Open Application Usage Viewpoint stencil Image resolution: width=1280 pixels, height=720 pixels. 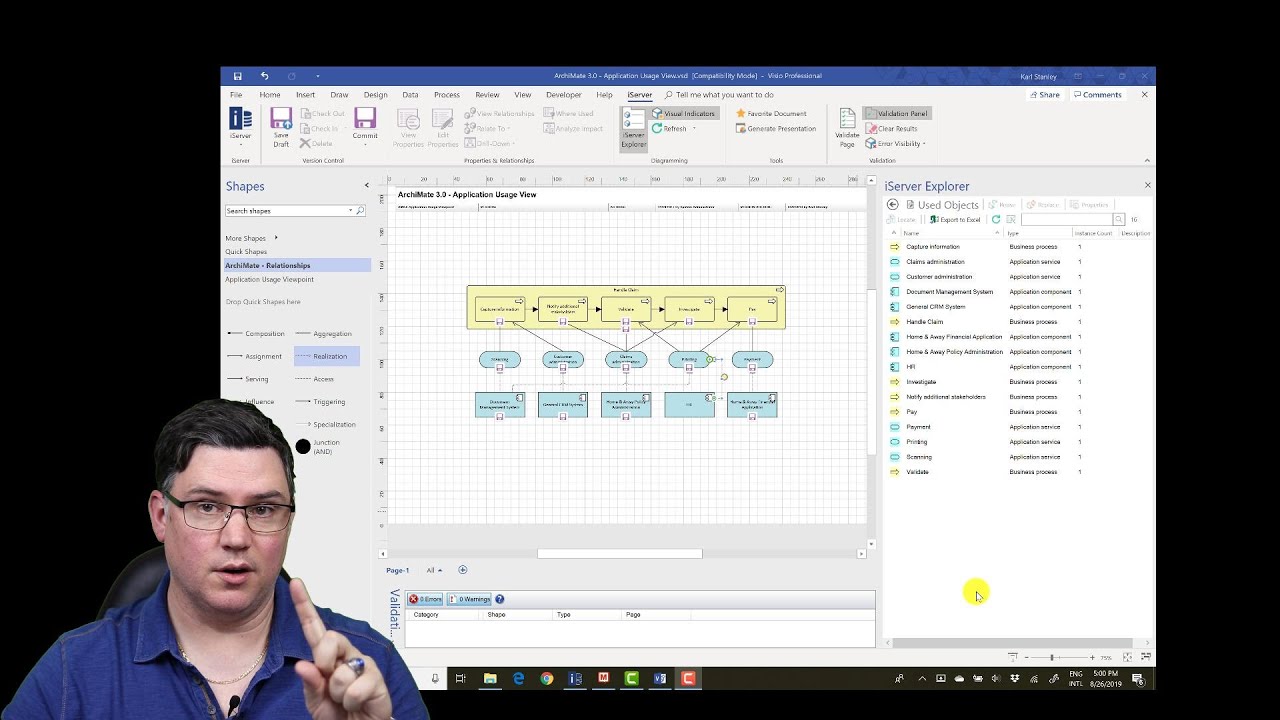click(269, 280)
